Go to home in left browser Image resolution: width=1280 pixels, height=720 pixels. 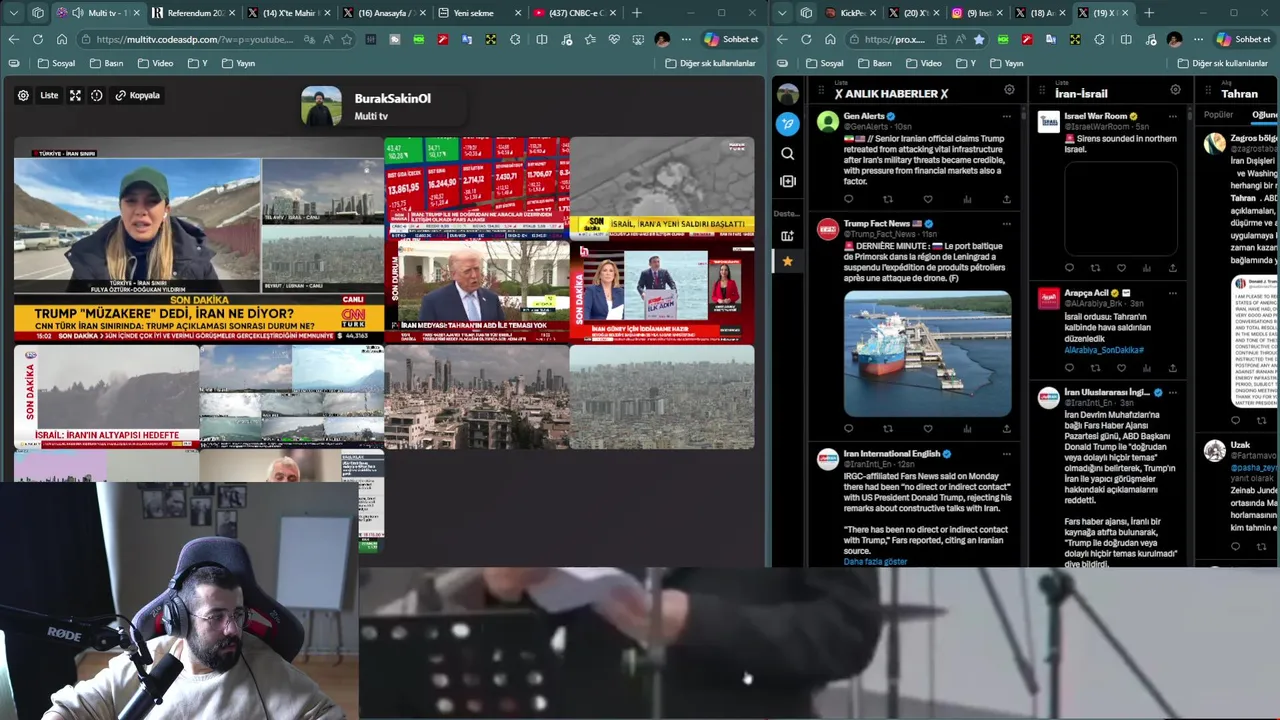coord(62,39)
